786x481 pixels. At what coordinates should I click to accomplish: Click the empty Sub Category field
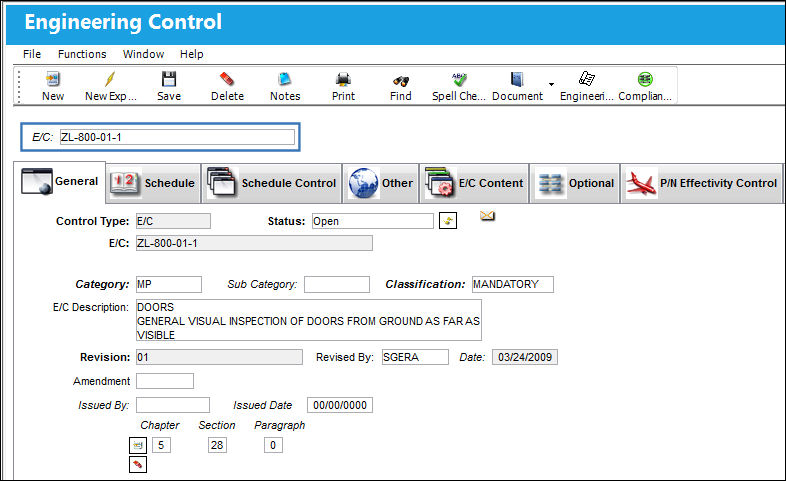337,284
